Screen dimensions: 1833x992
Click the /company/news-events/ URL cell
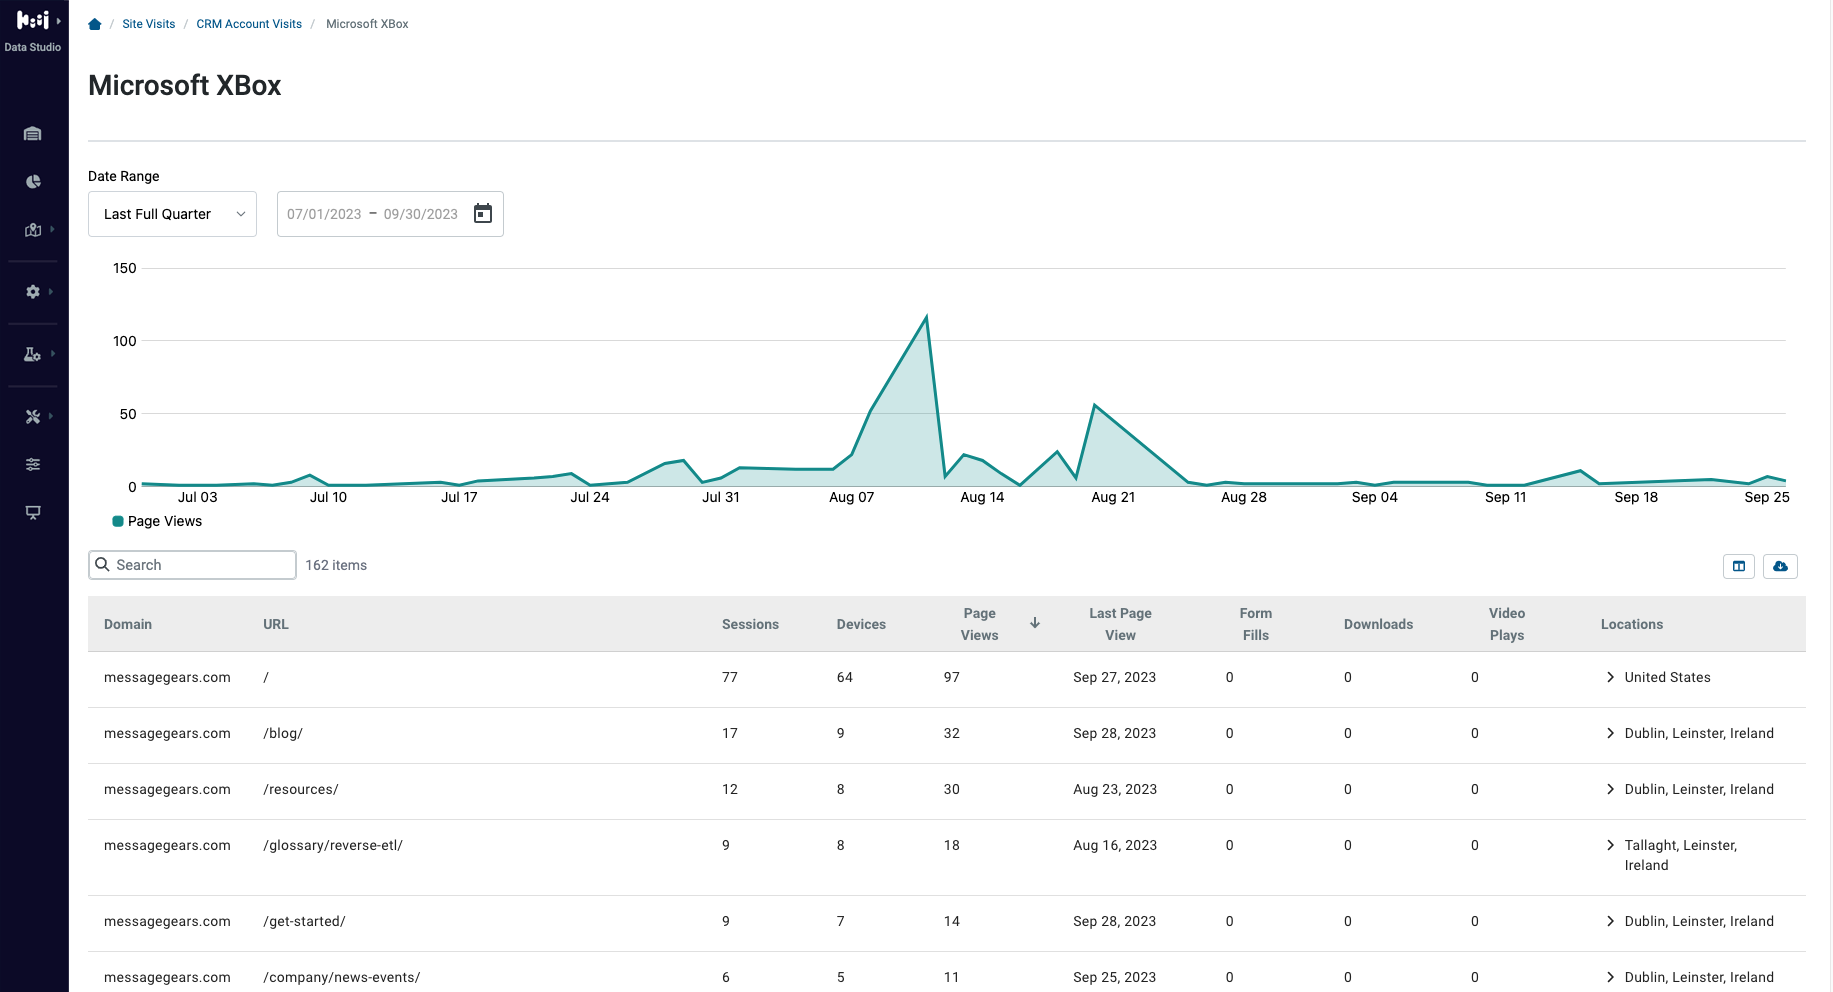(342, 977)
